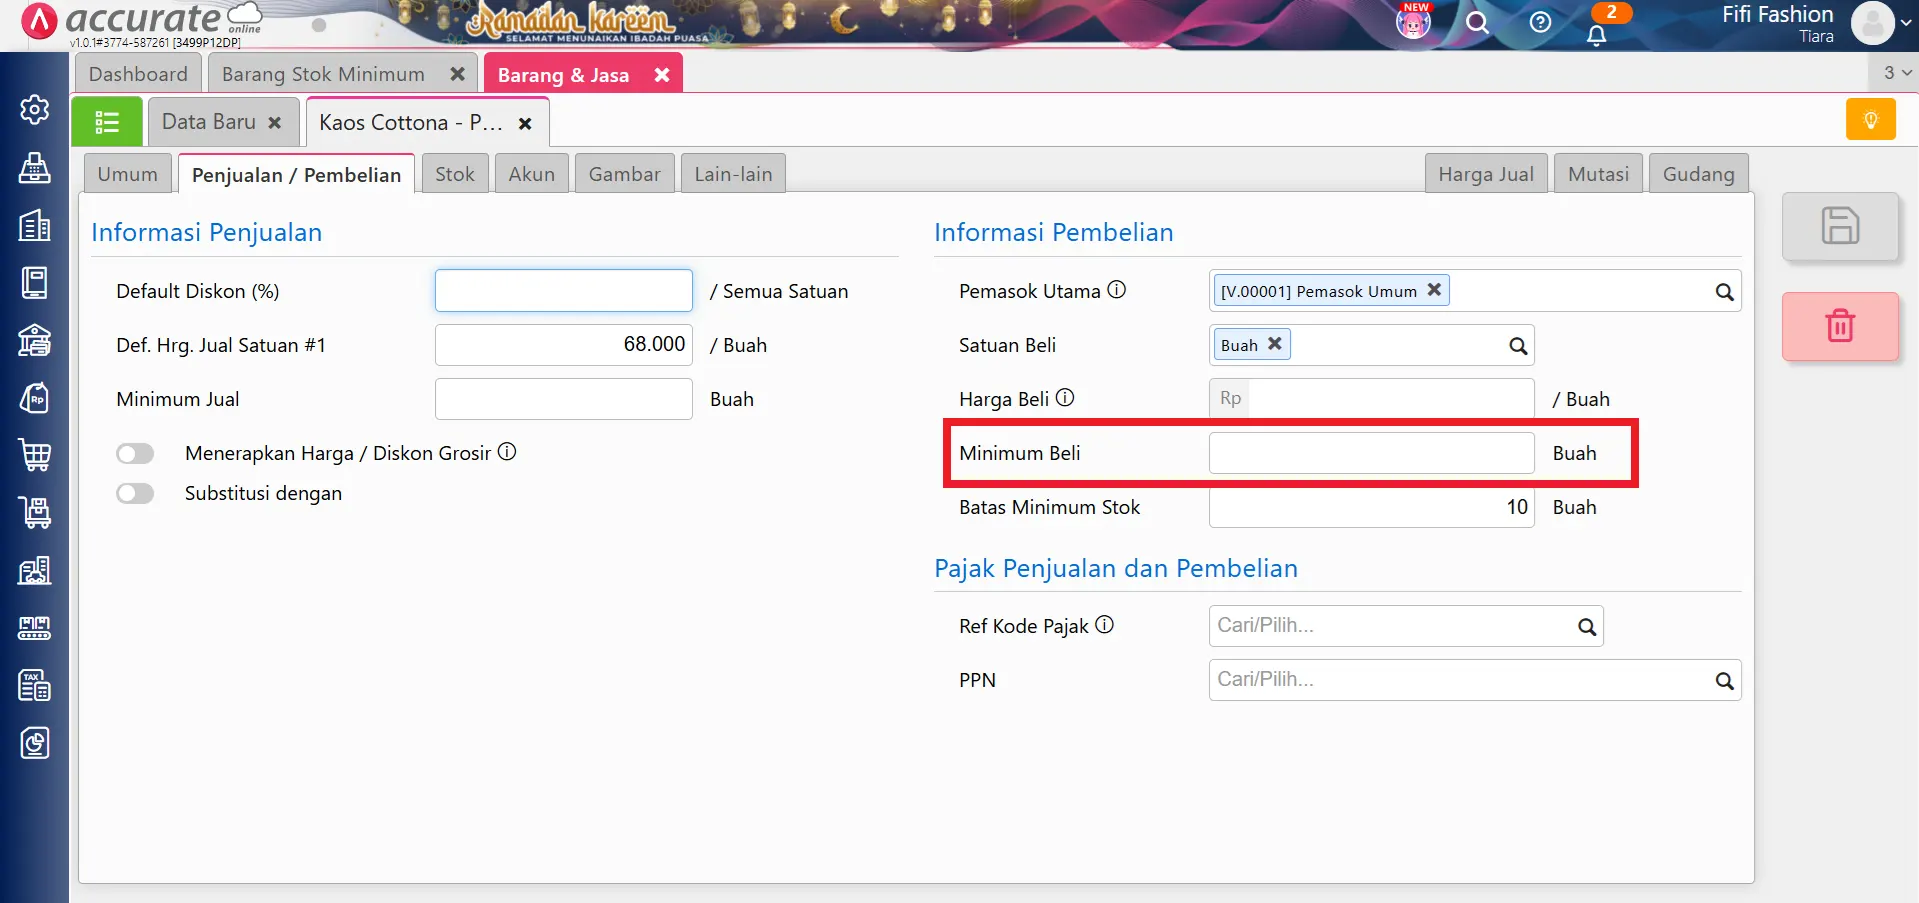Open the tab count dropdown showing 3

point(1892,72)
